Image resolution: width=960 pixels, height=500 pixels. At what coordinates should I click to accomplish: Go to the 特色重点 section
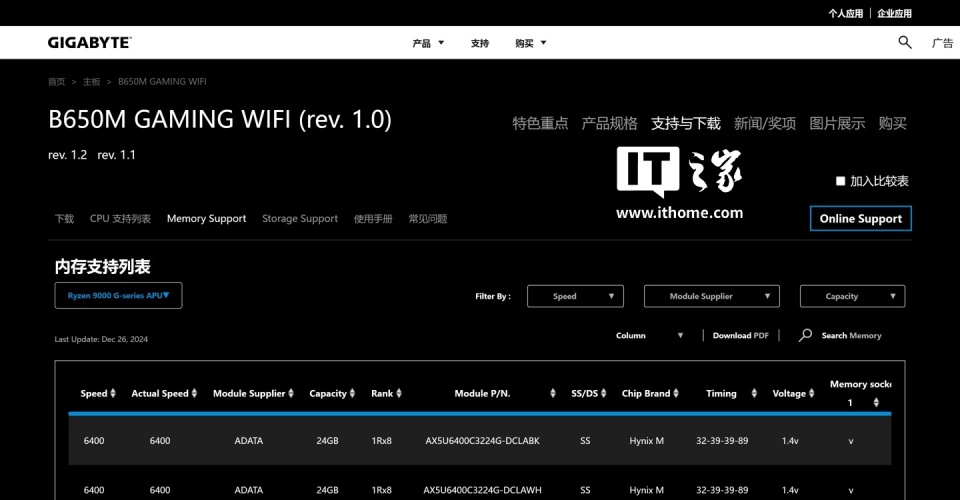[x=540, y=124]
